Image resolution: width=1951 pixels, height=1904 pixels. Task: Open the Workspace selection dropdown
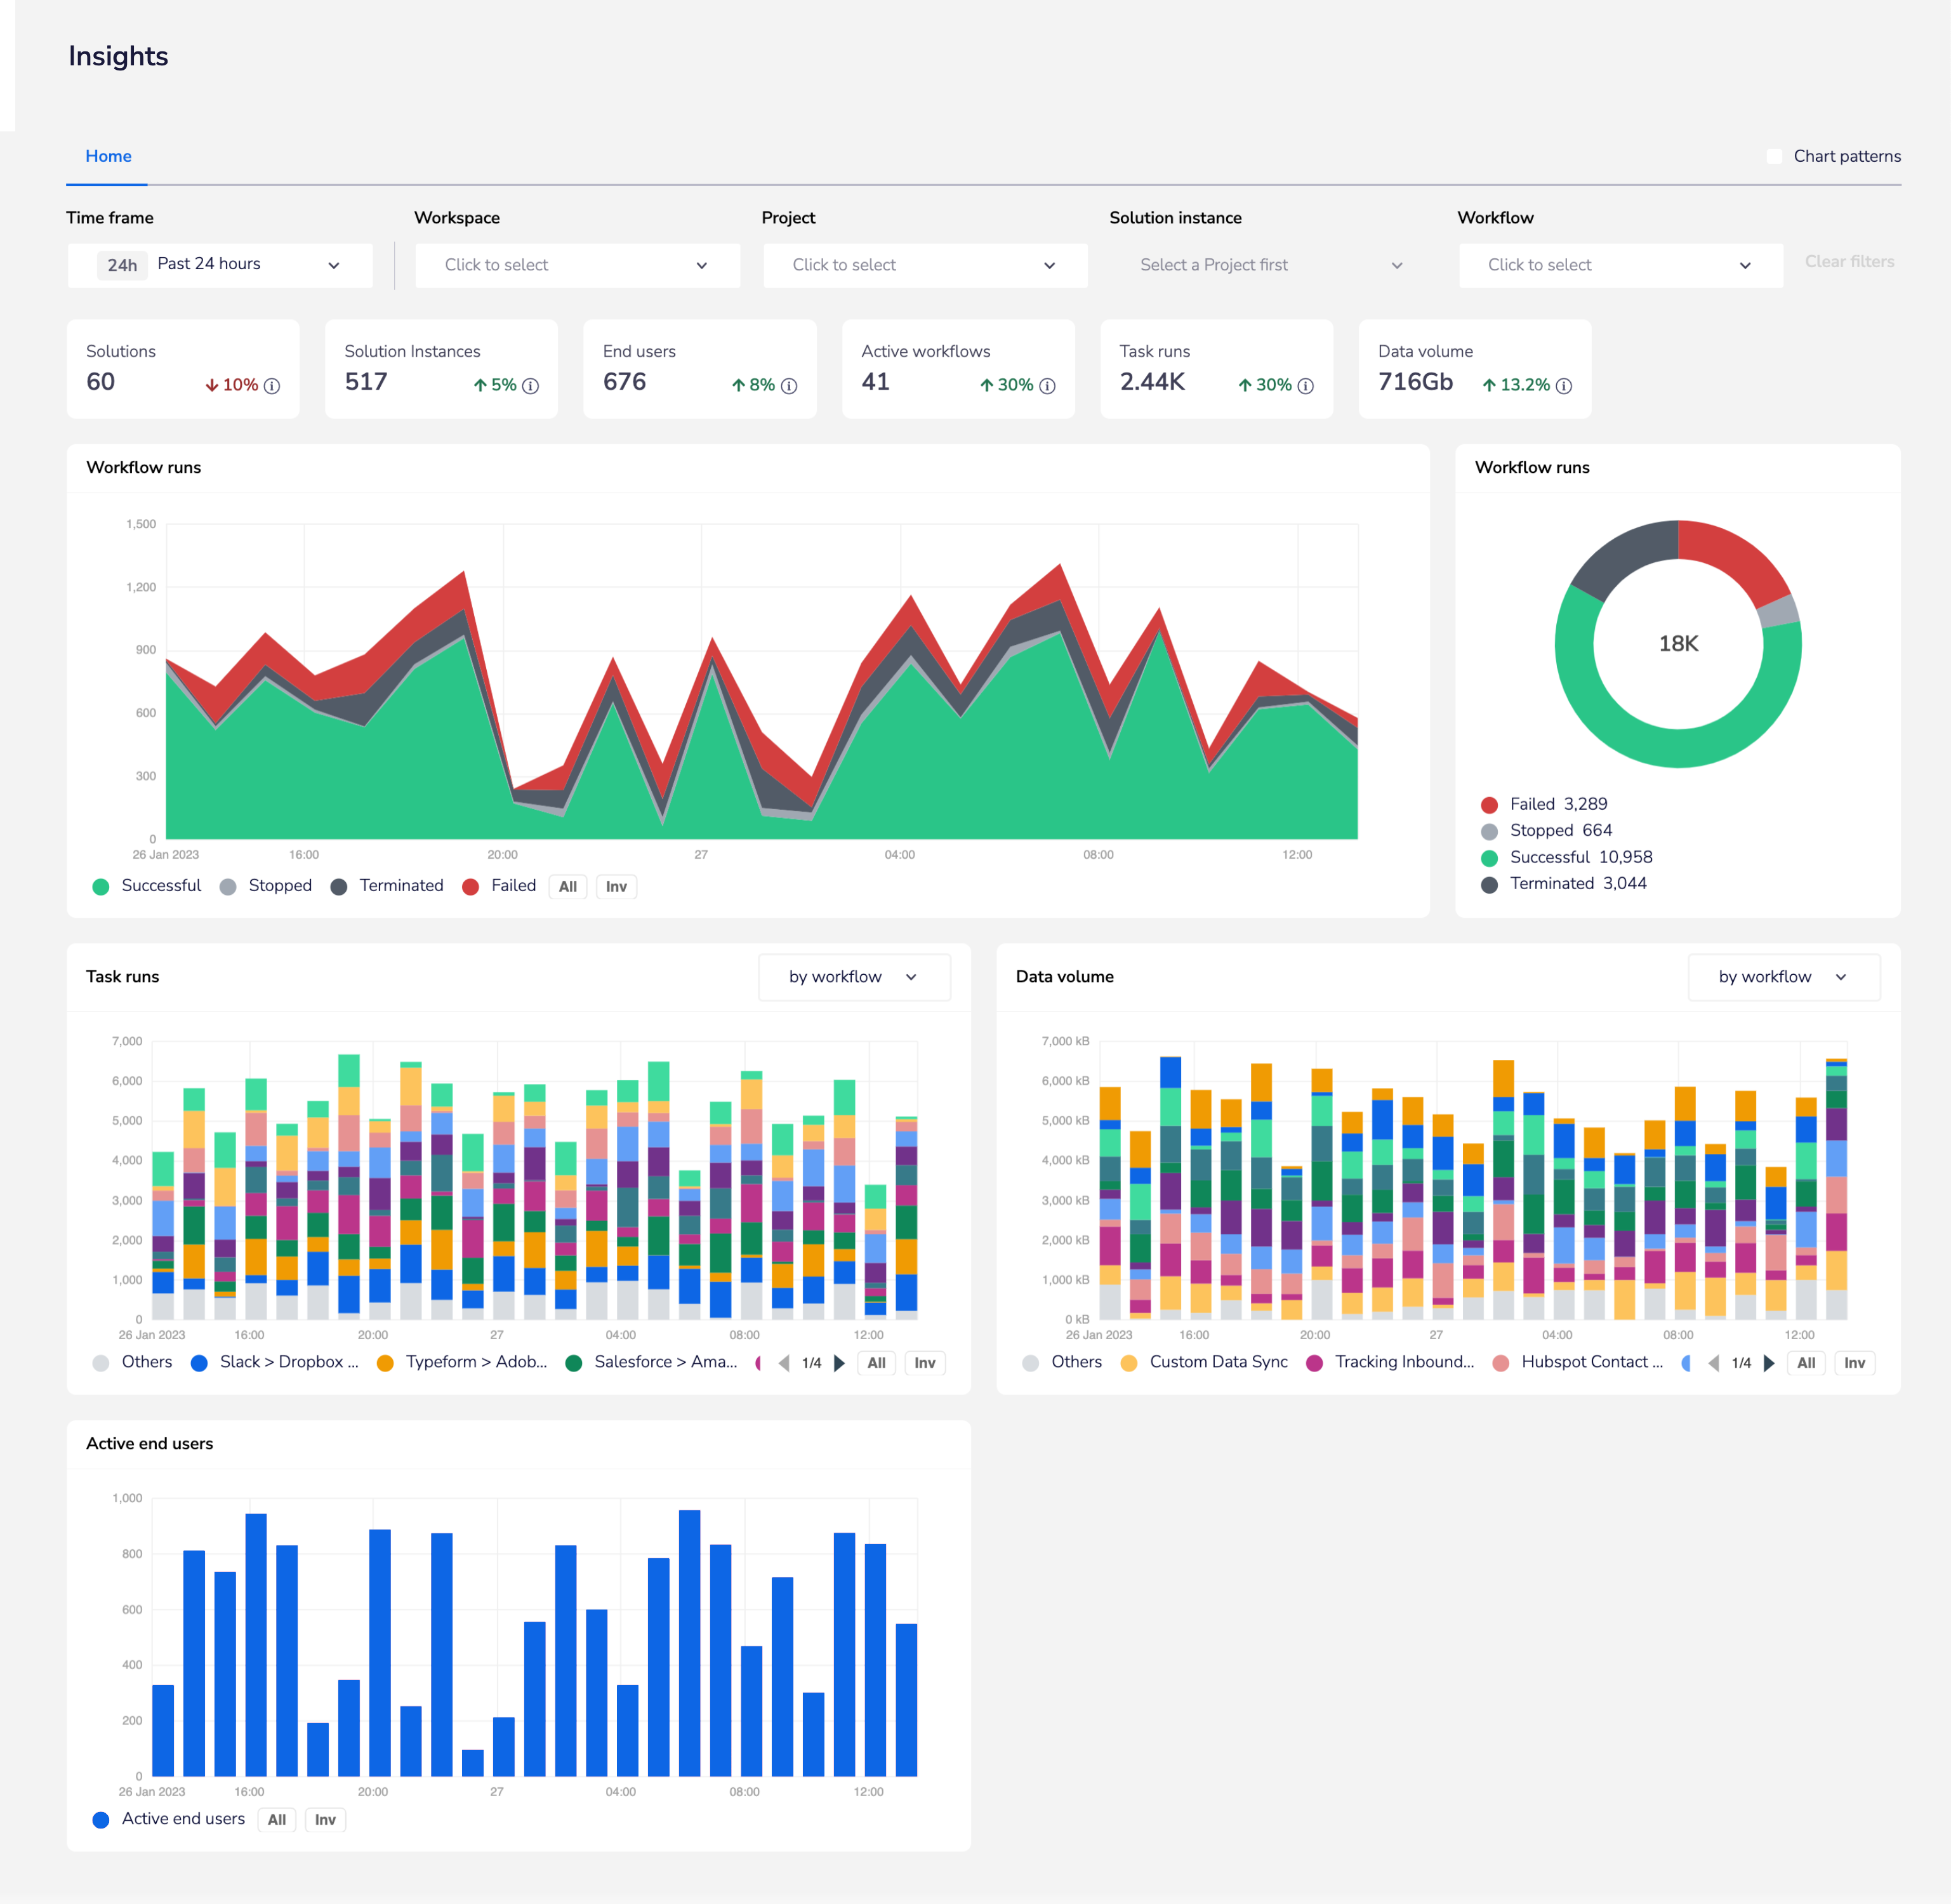pyautogui.click(x=577, y=264)
